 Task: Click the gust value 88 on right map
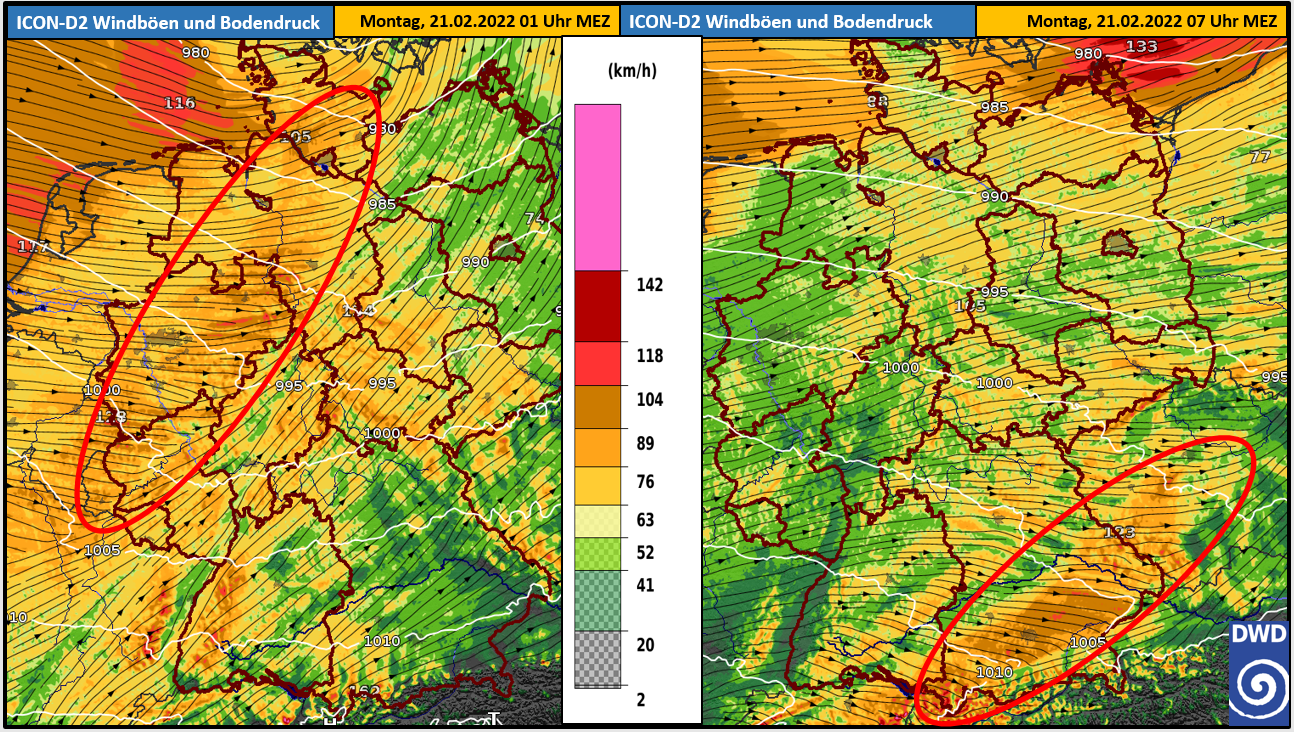(877, 101)
